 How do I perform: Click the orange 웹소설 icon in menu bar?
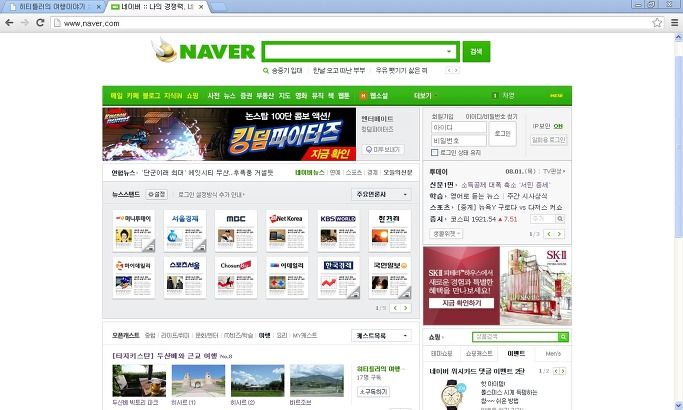363,96
